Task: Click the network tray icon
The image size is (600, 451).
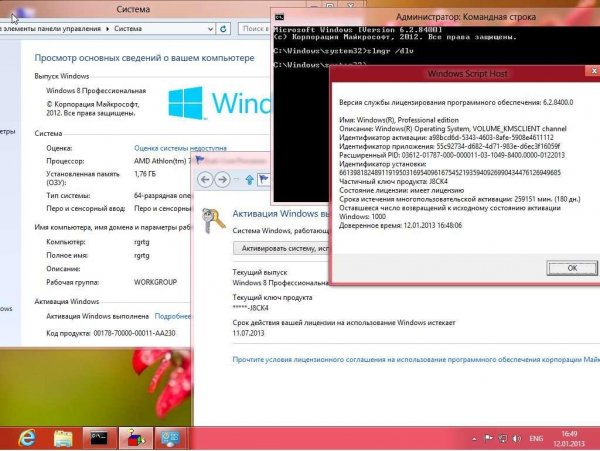Action: coord(503,438)
